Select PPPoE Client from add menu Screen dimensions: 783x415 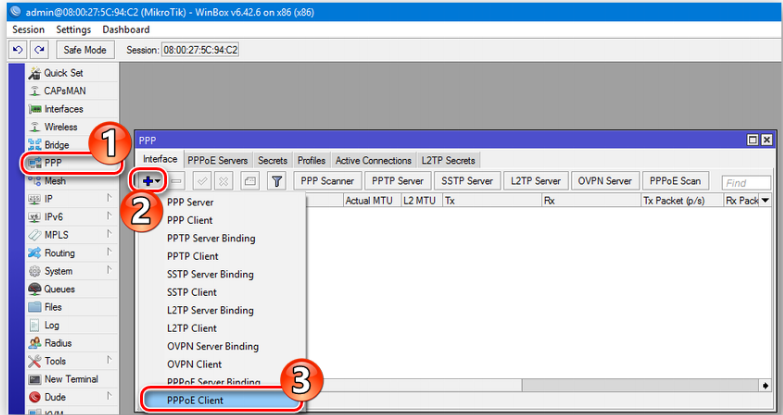point(222,400)
